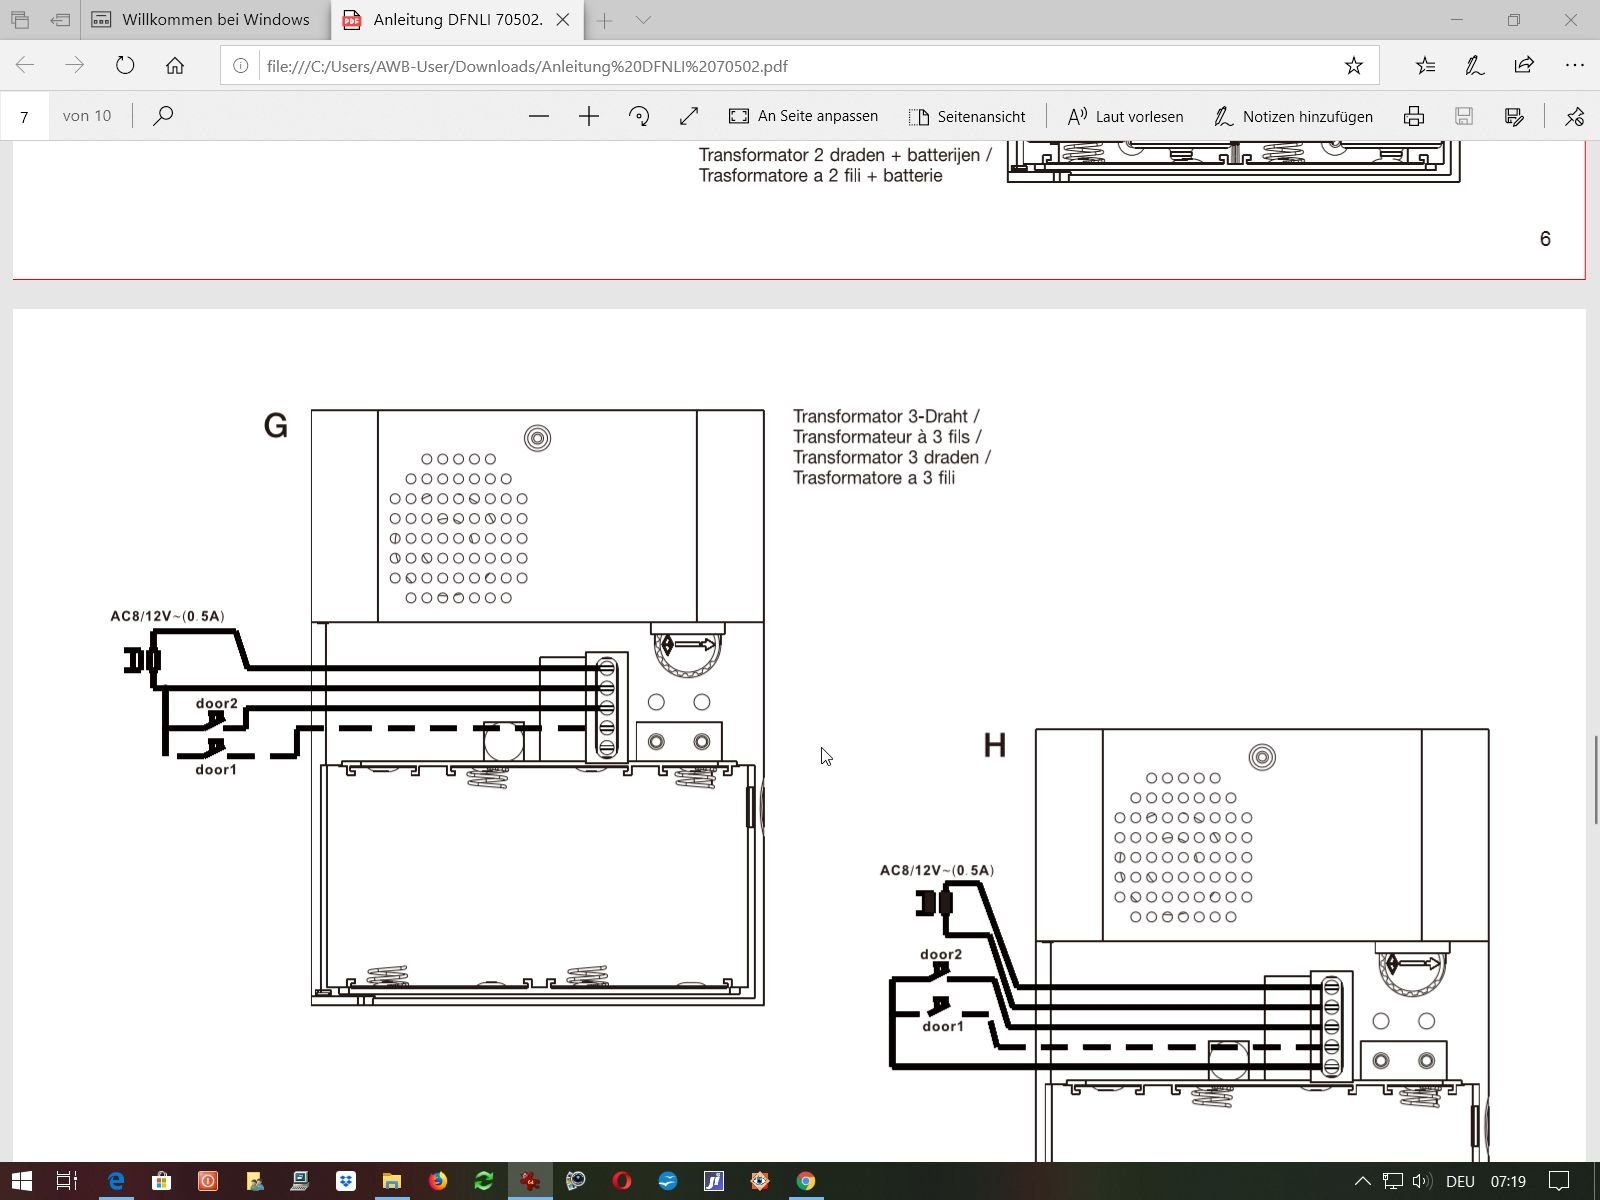Open Edge settings and more menu
Viewport: 1600px width, 1200px height.
click(x=1574, y=66)
